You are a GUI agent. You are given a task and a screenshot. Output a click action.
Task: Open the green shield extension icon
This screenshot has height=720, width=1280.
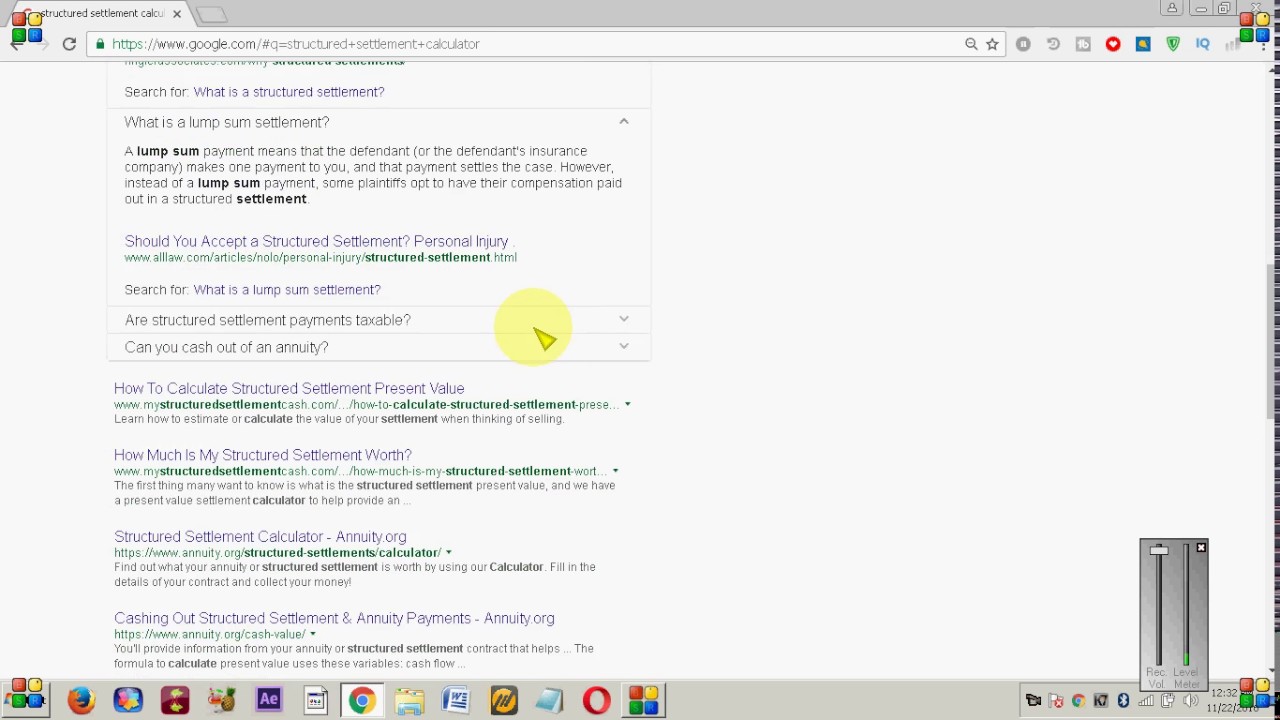point(1173,44)
